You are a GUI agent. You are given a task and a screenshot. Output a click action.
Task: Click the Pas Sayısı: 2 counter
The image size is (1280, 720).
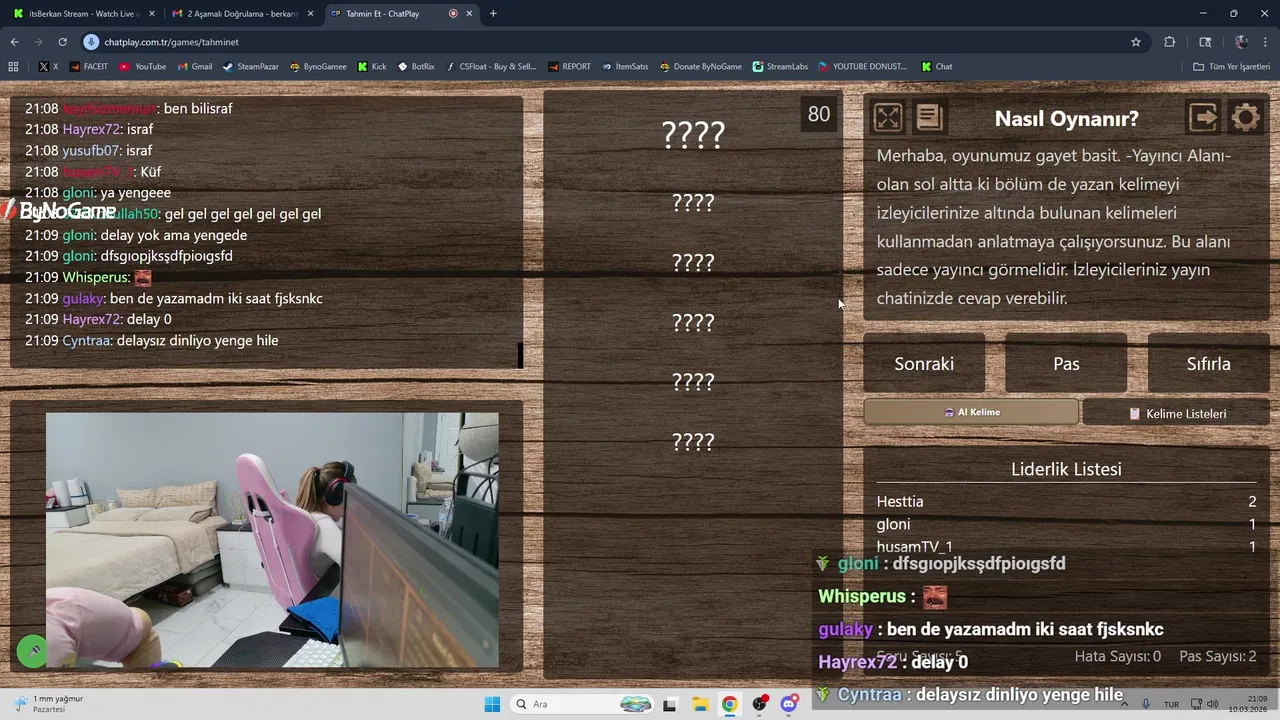[1218, 656]
